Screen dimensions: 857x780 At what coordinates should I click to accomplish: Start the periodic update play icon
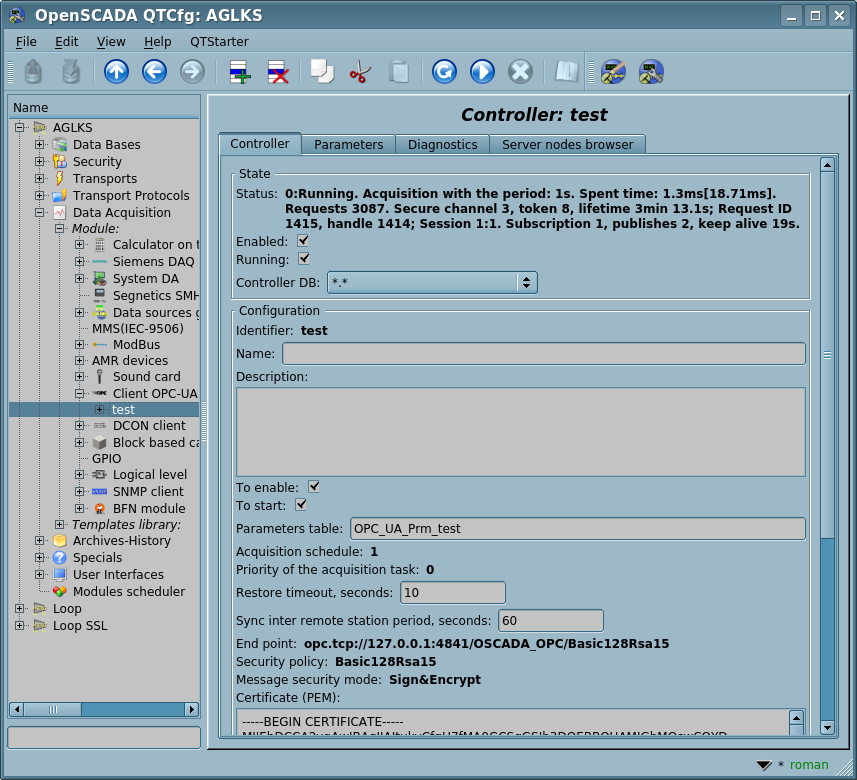482,72
